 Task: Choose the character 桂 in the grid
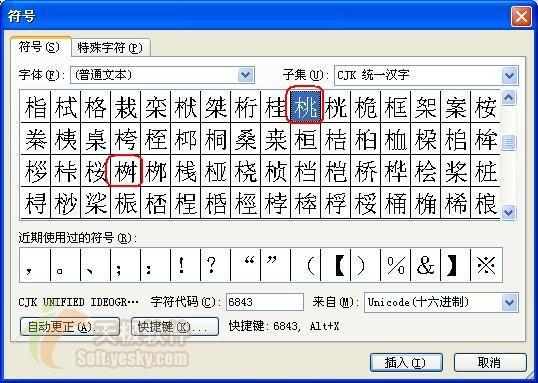click(x=276, y=106)
